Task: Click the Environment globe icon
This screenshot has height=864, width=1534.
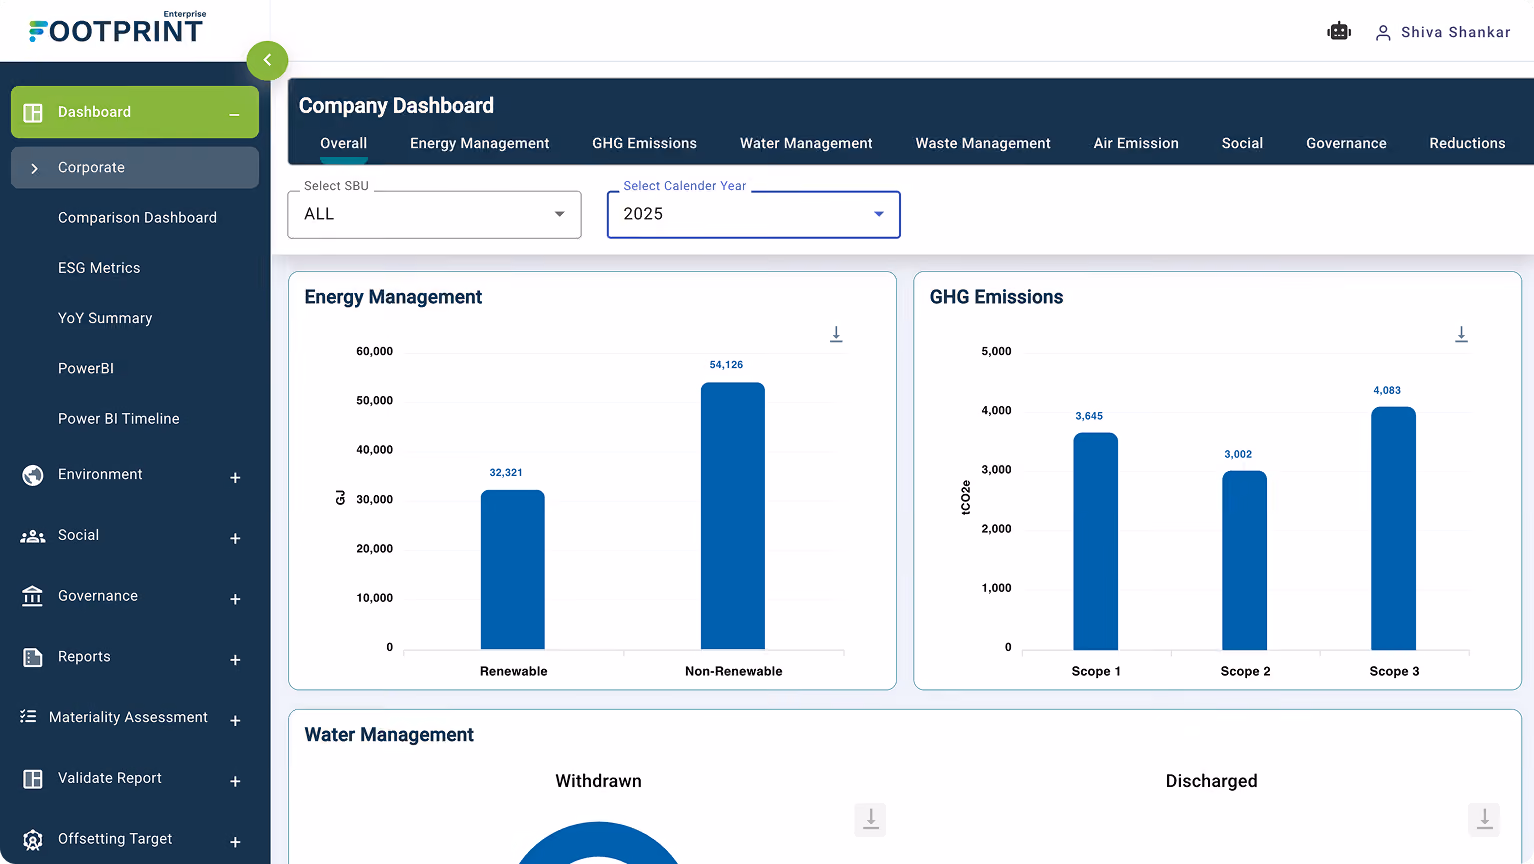Action: [x=33, y=475]
